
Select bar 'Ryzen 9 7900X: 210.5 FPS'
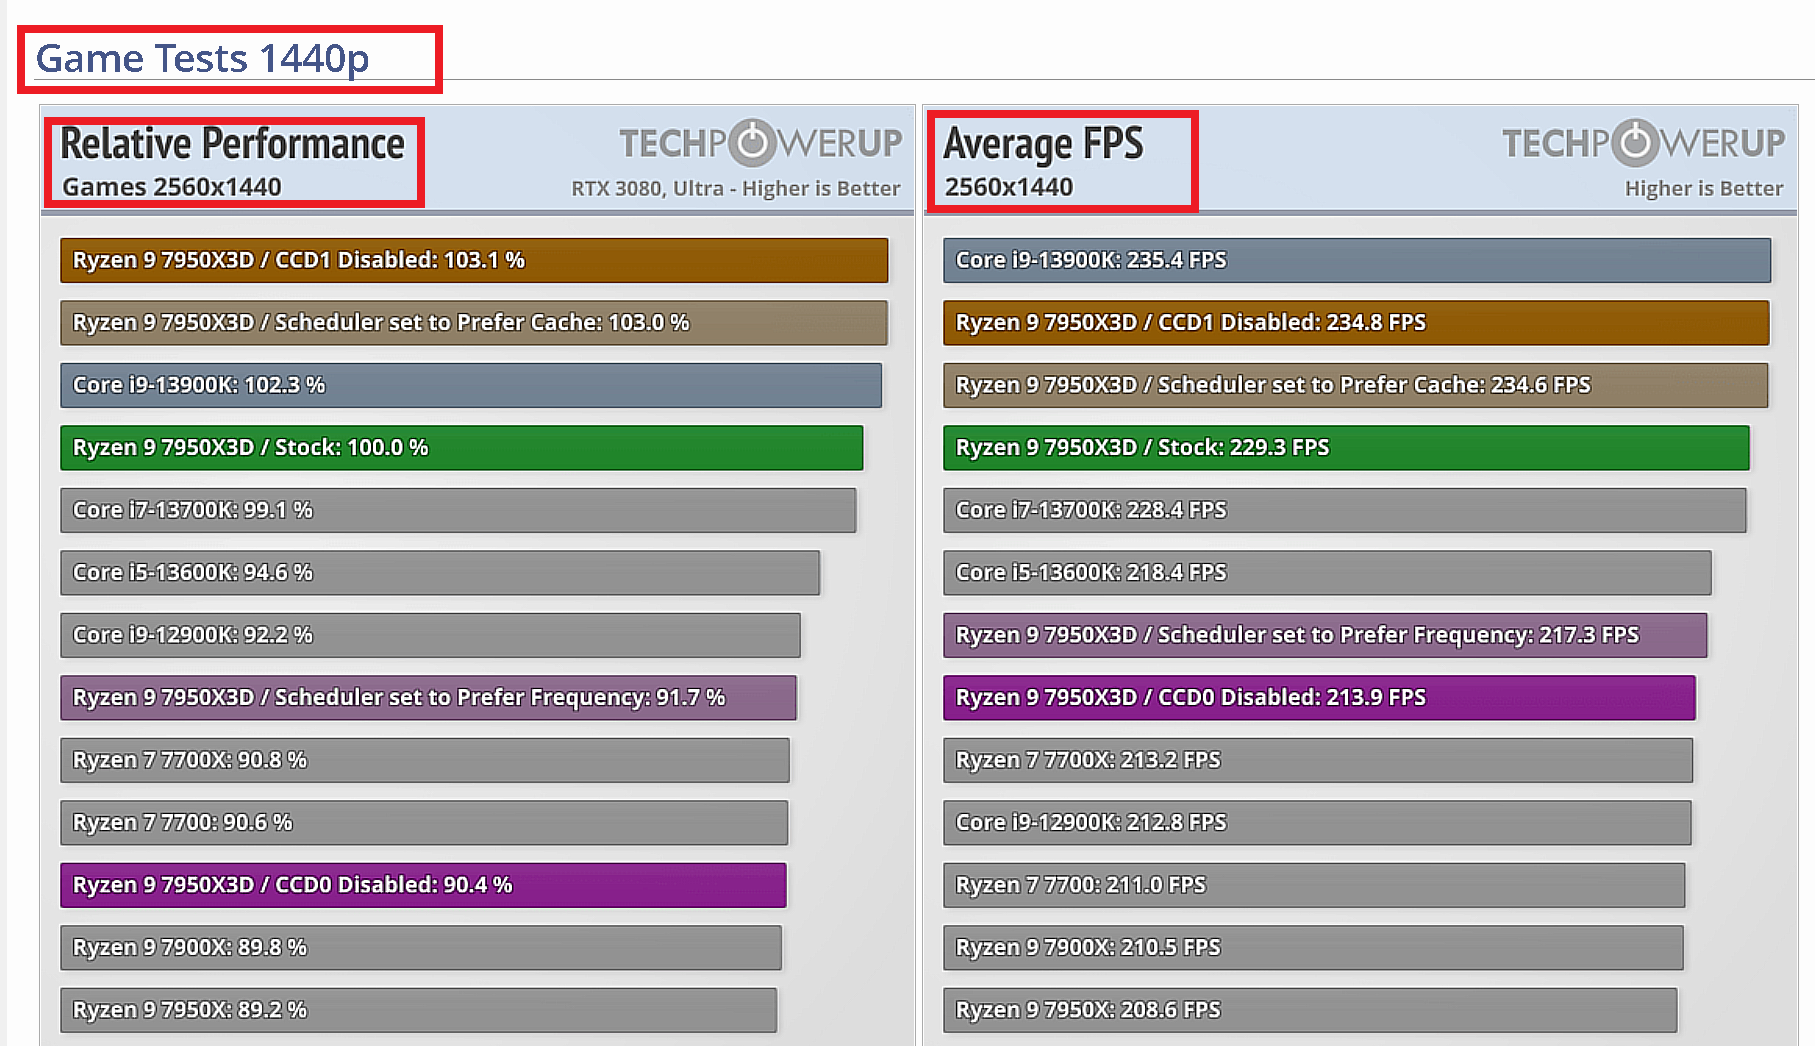[1313, 948]
